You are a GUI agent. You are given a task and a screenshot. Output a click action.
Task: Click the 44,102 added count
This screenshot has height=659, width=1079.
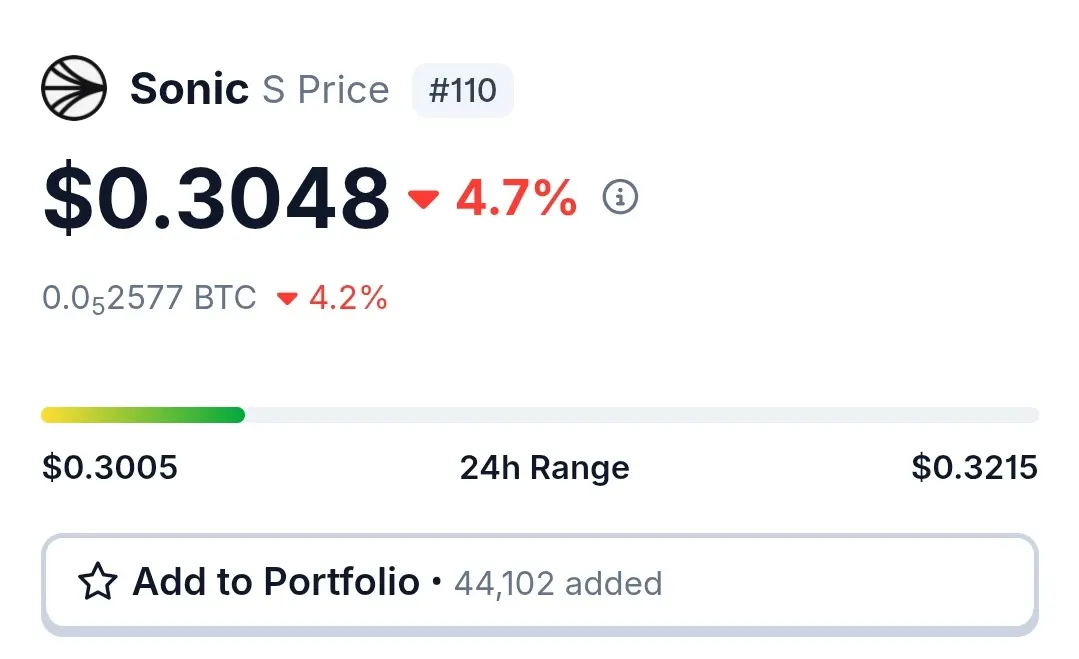pyautogui.click(x=558, y=584)
